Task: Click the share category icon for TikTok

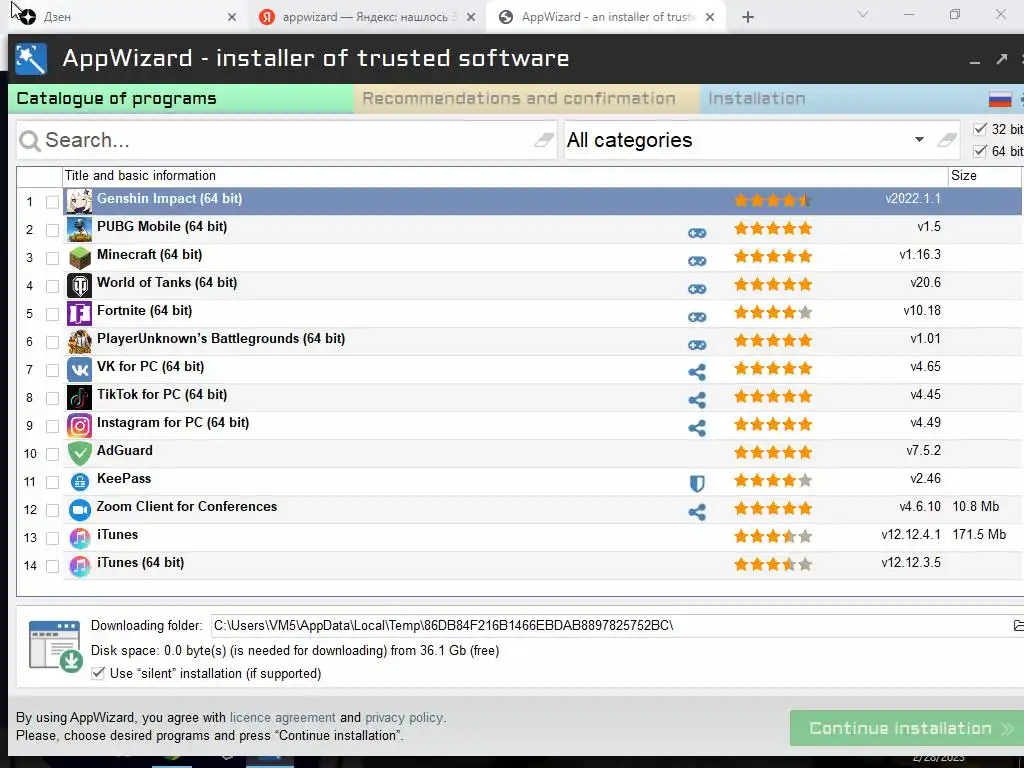Action: coord(697,400)
